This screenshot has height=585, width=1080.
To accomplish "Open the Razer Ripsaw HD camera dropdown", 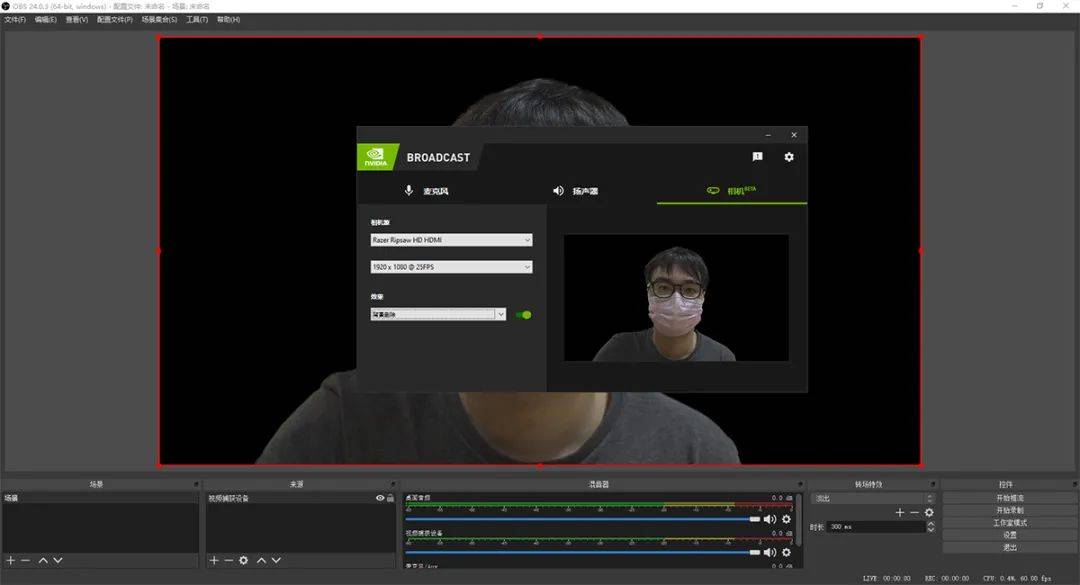I will [450, 240].
